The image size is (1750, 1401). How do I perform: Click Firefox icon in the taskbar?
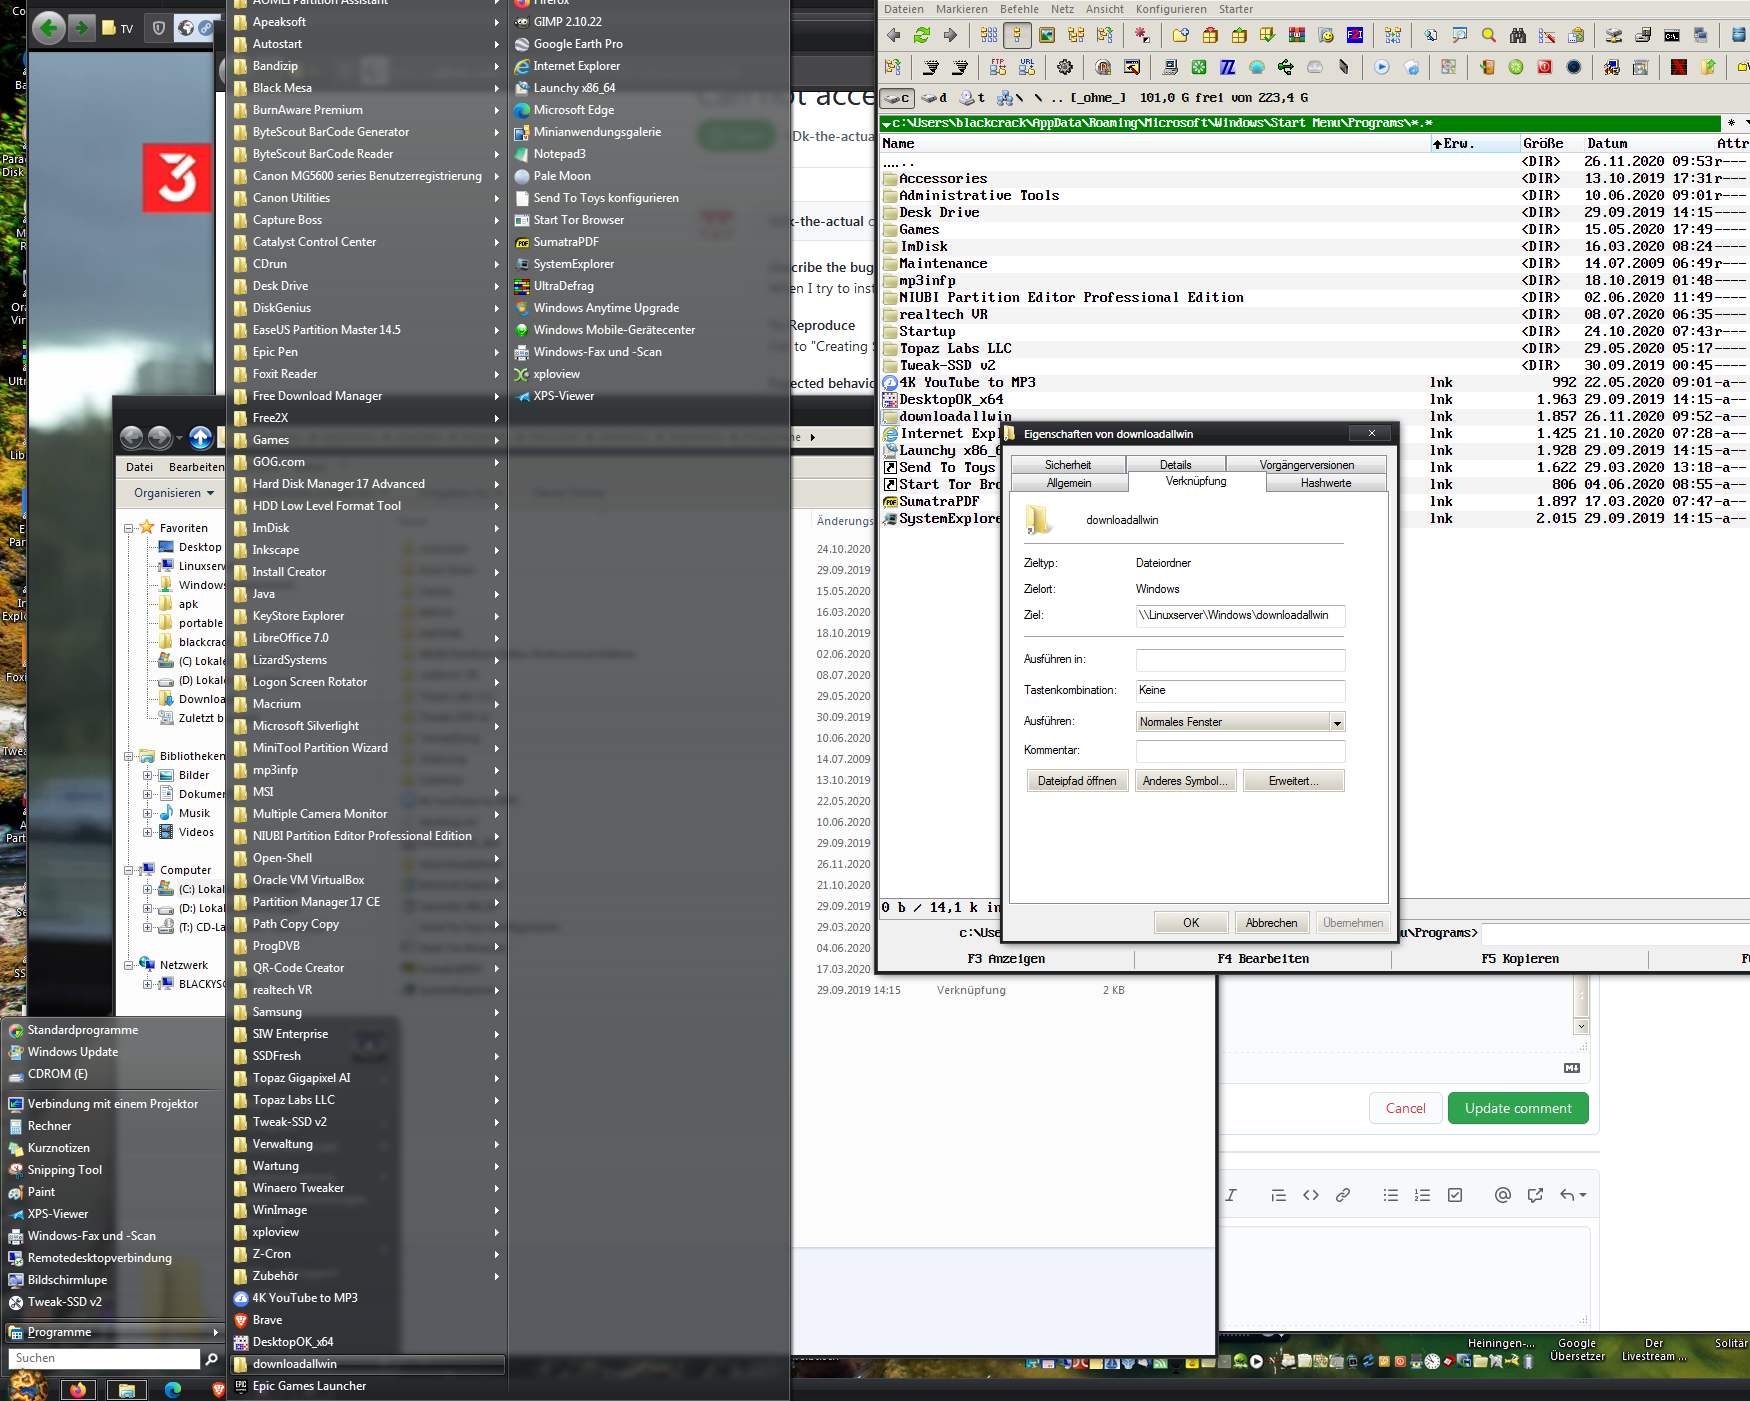78,1389
